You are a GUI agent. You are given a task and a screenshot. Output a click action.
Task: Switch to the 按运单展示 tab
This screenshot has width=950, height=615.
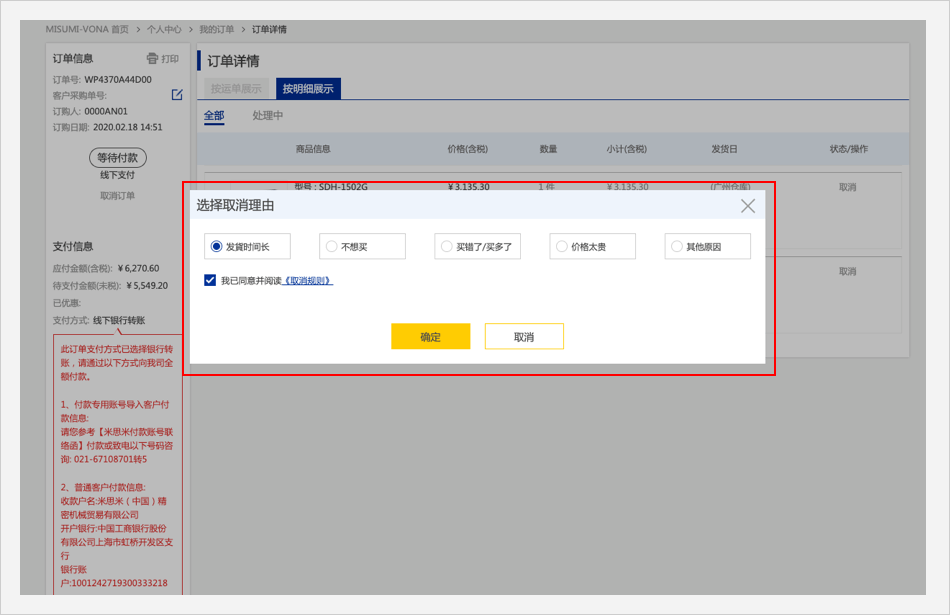(x=237, y=89)
